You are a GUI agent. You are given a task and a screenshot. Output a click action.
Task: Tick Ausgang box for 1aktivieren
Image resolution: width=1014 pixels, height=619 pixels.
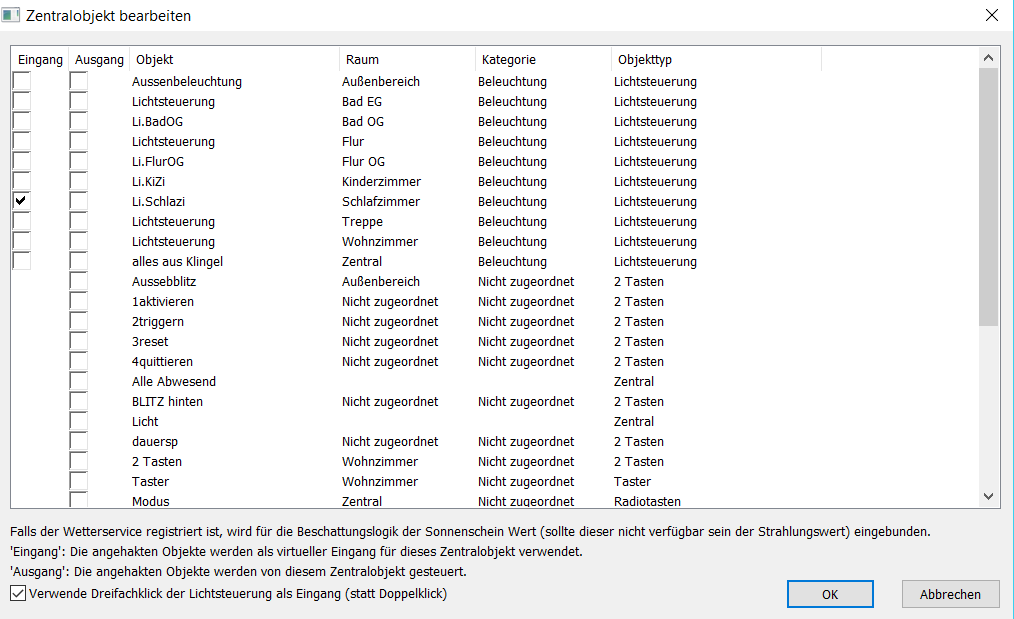[79, 301]
